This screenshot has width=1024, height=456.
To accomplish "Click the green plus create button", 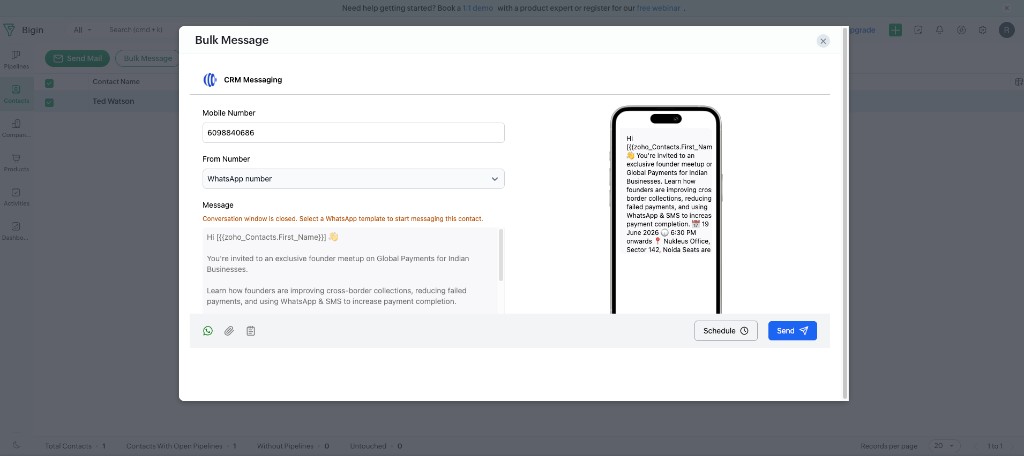I will [895, 30].
